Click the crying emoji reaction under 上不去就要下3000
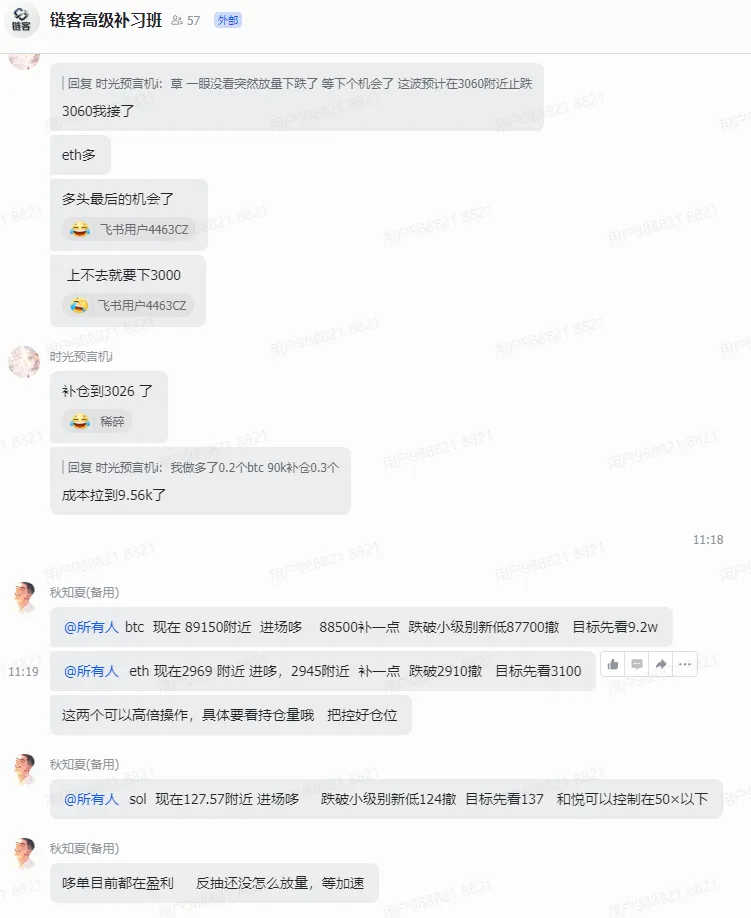The width and height of the screenshot is (751, 918). click(79, 306)
